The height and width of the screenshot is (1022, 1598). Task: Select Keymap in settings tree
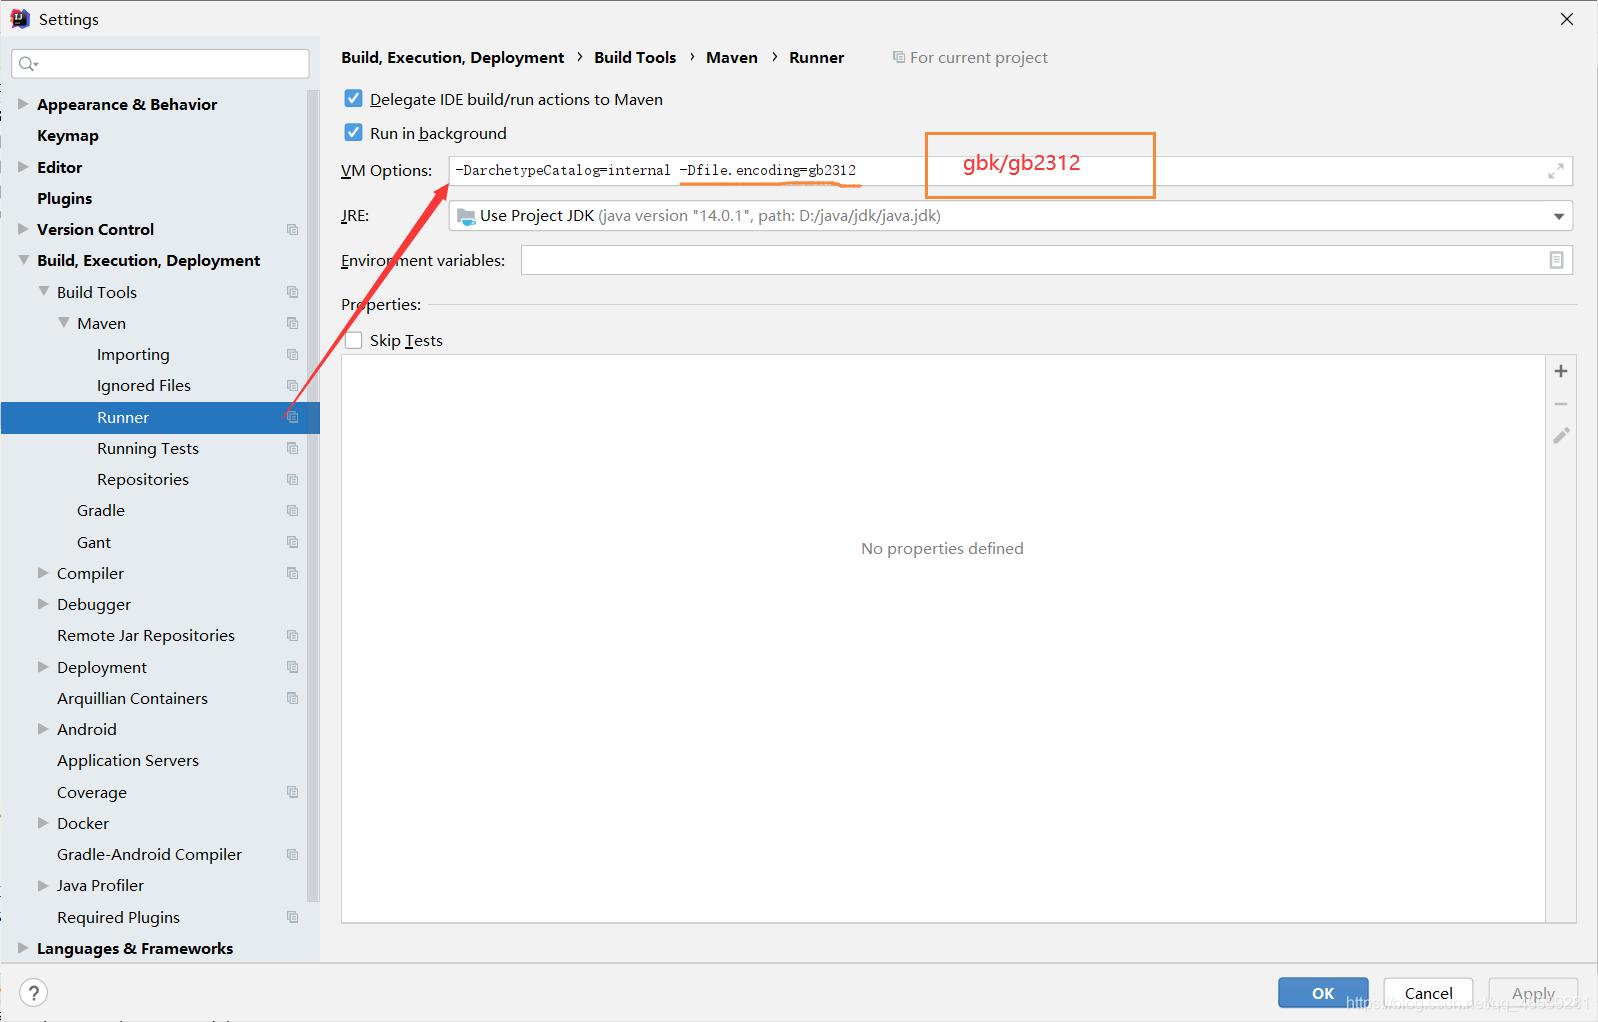[68, 136]
